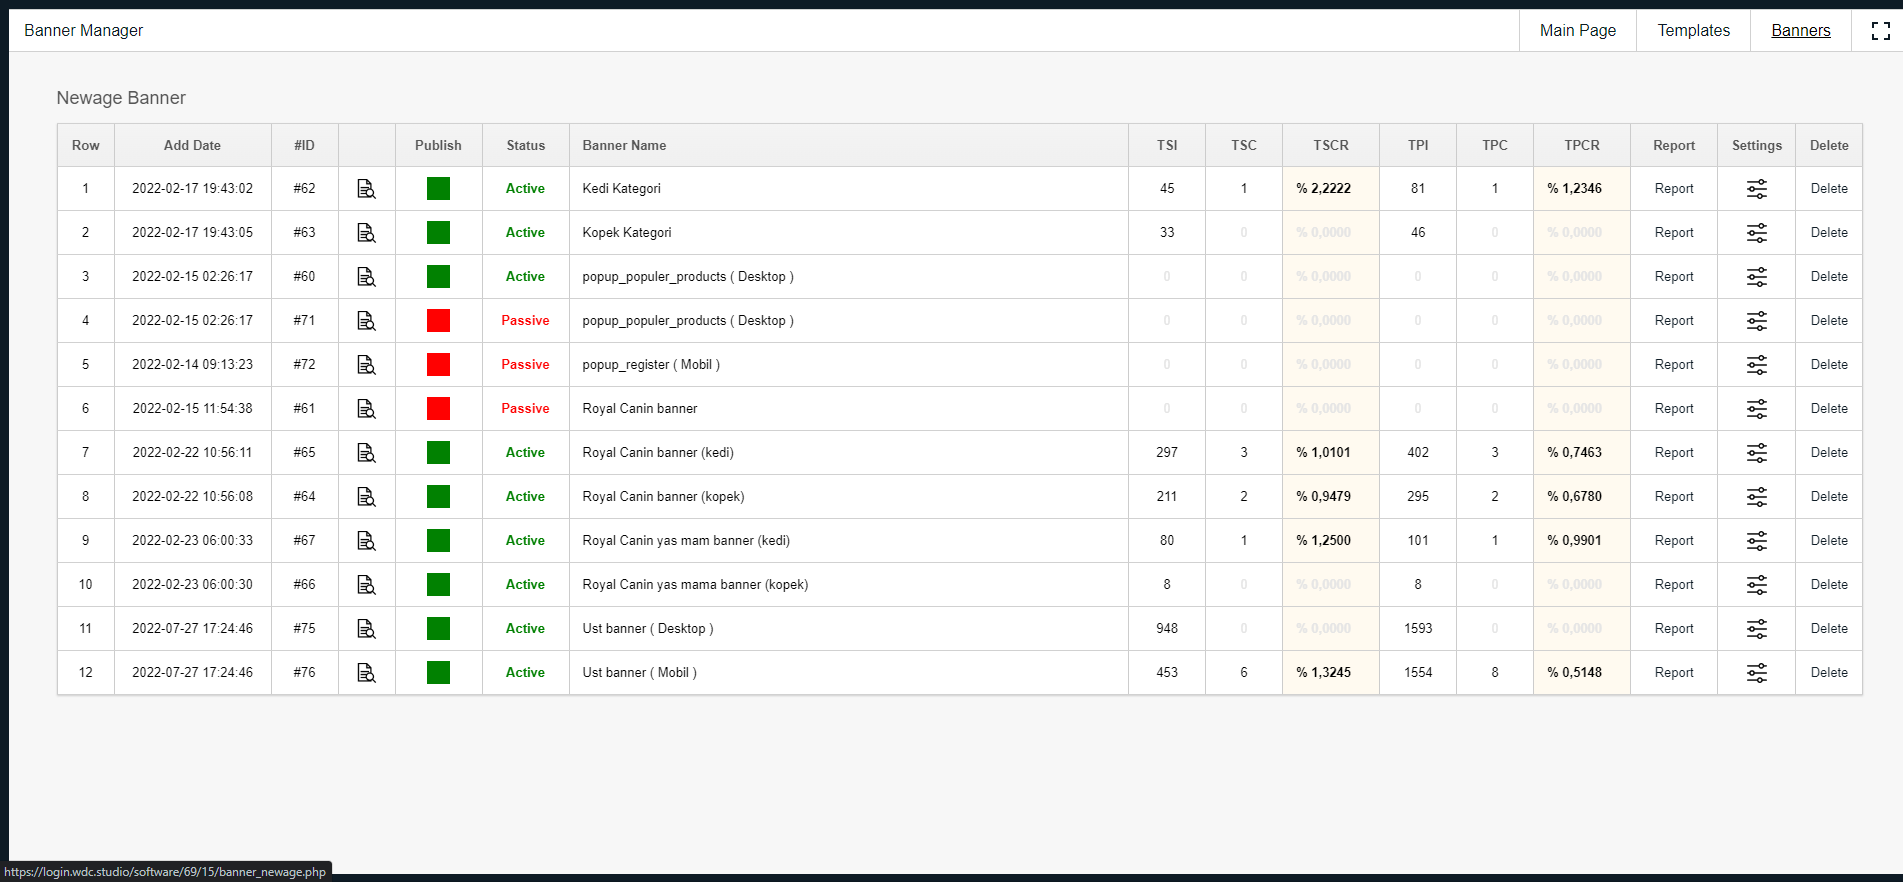This screenshot has height=882, width=1903.
Task: Toggle red publish square for popup_register ( Mobil )
Action: 438,365
